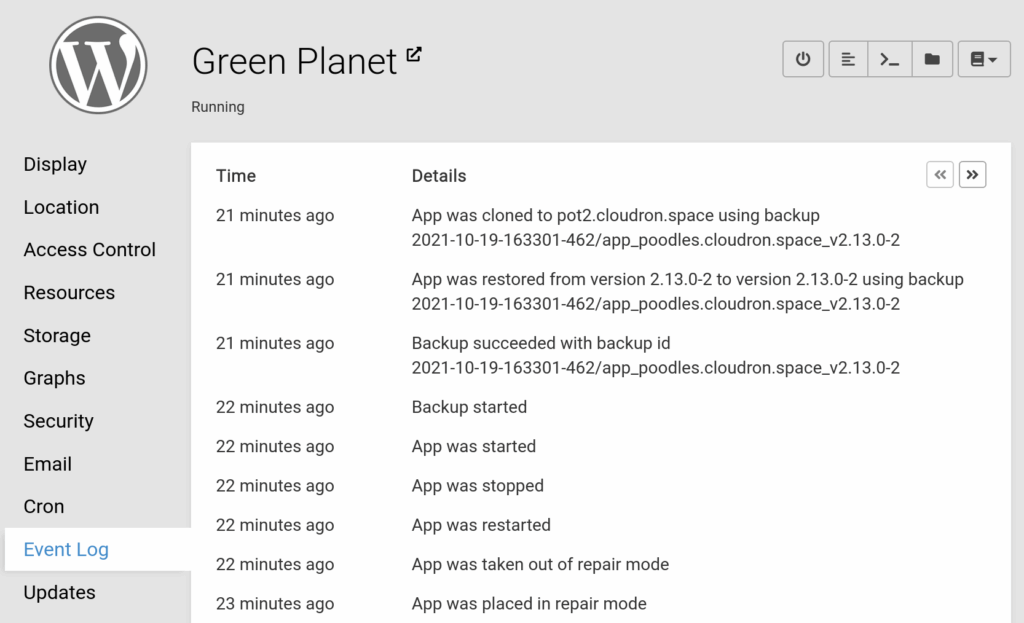Open Green Planet external link icon
Image resolution: width=1024 pixels, height=623 pixels.
coord(413,55)
